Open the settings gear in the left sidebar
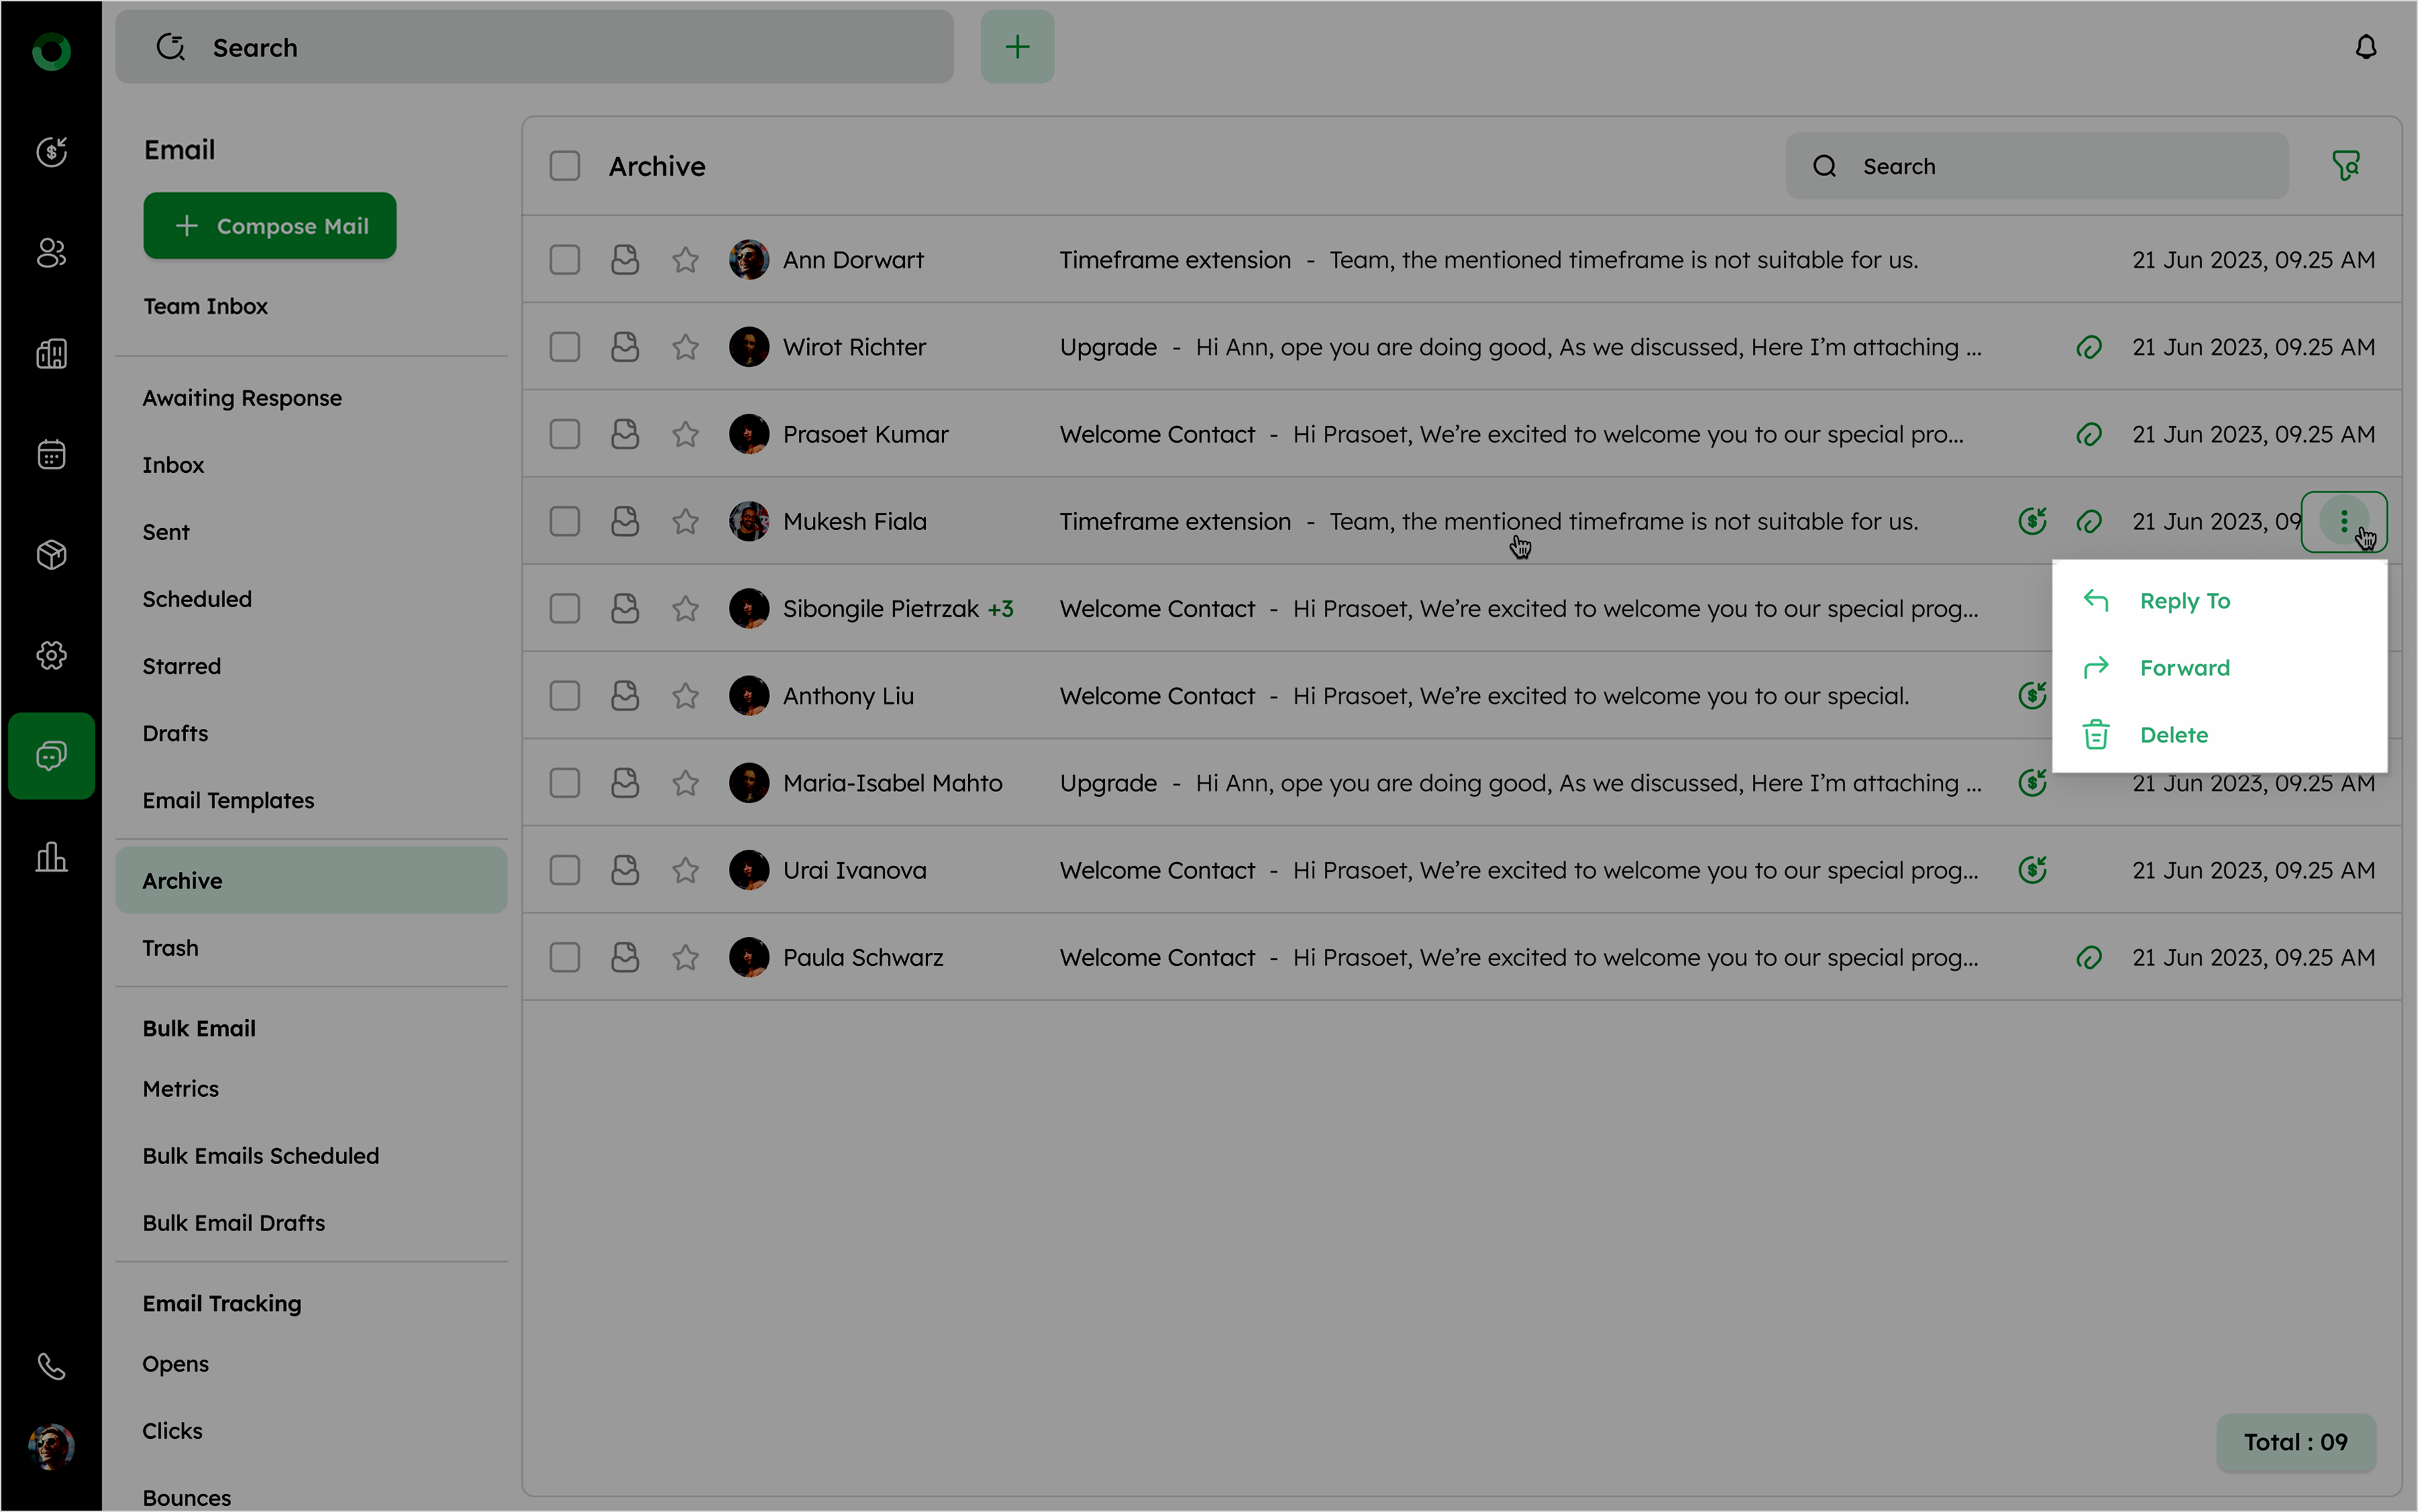2418x1512 pixels. coord(51,655)
